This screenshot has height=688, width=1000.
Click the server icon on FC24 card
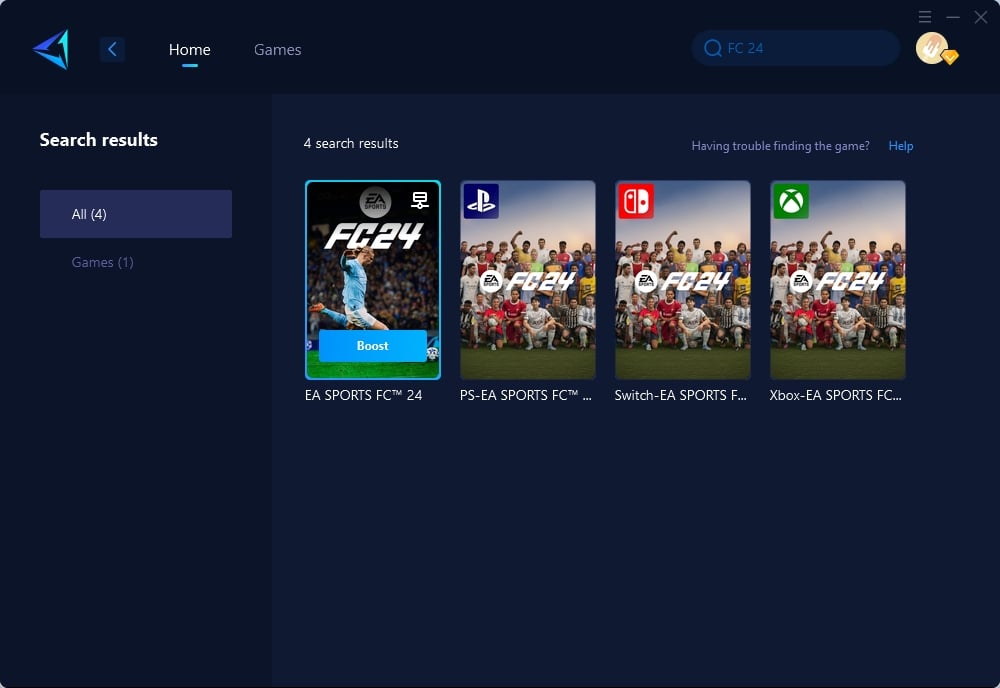pyautogui.click(x=420, y=200)
